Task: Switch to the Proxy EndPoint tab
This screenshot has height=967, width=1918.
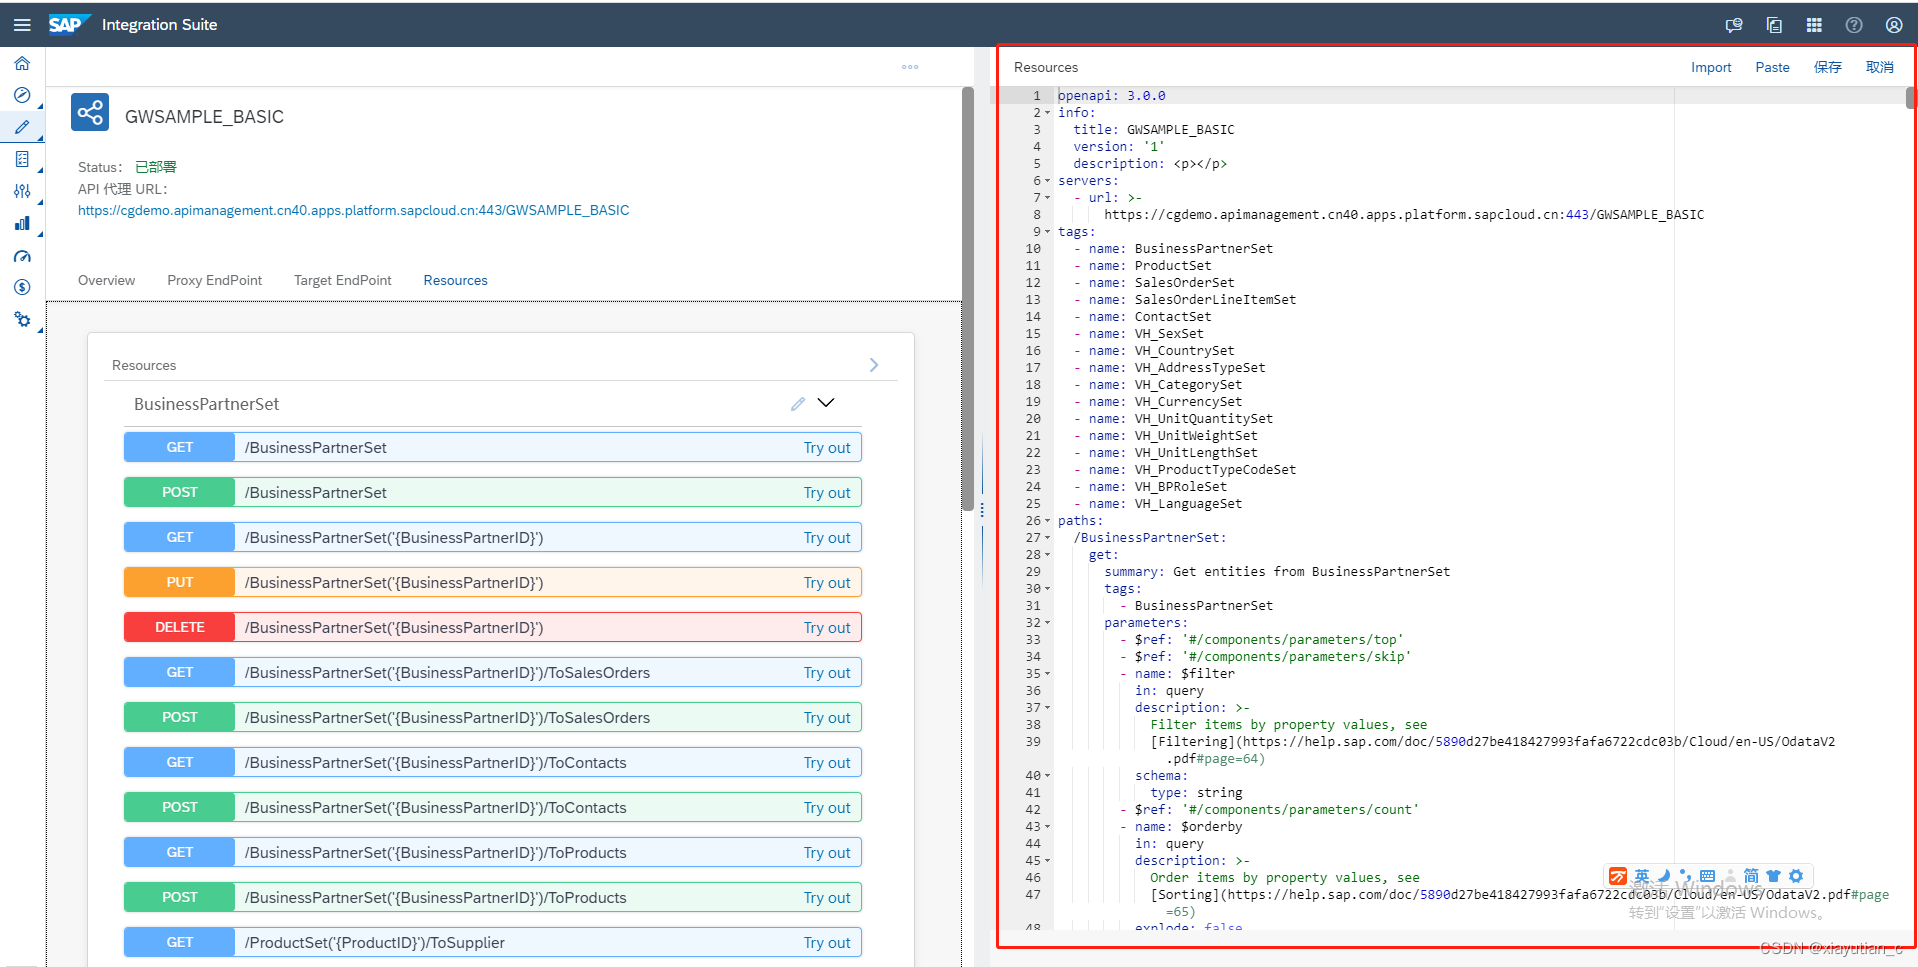Action: pyautogui.click(x=214, y=280)
